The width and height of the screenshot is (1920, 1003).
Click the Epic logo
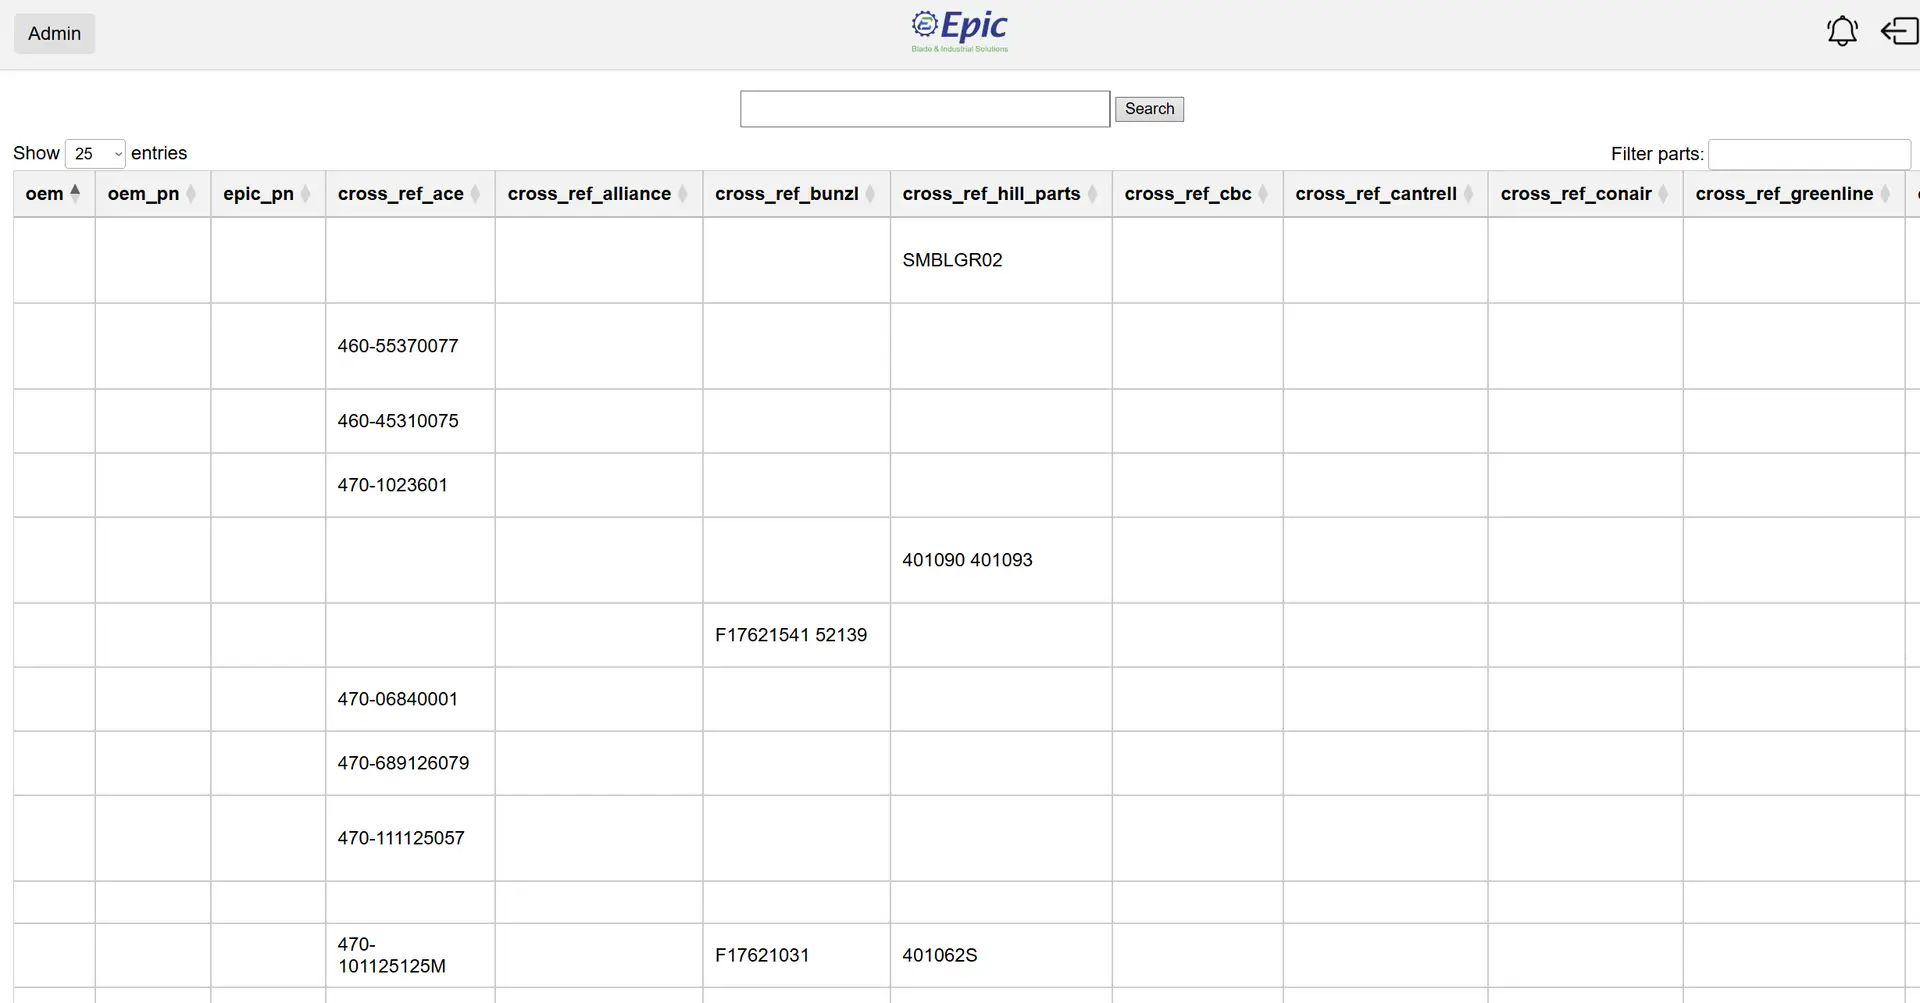click(x=959, y=32)
